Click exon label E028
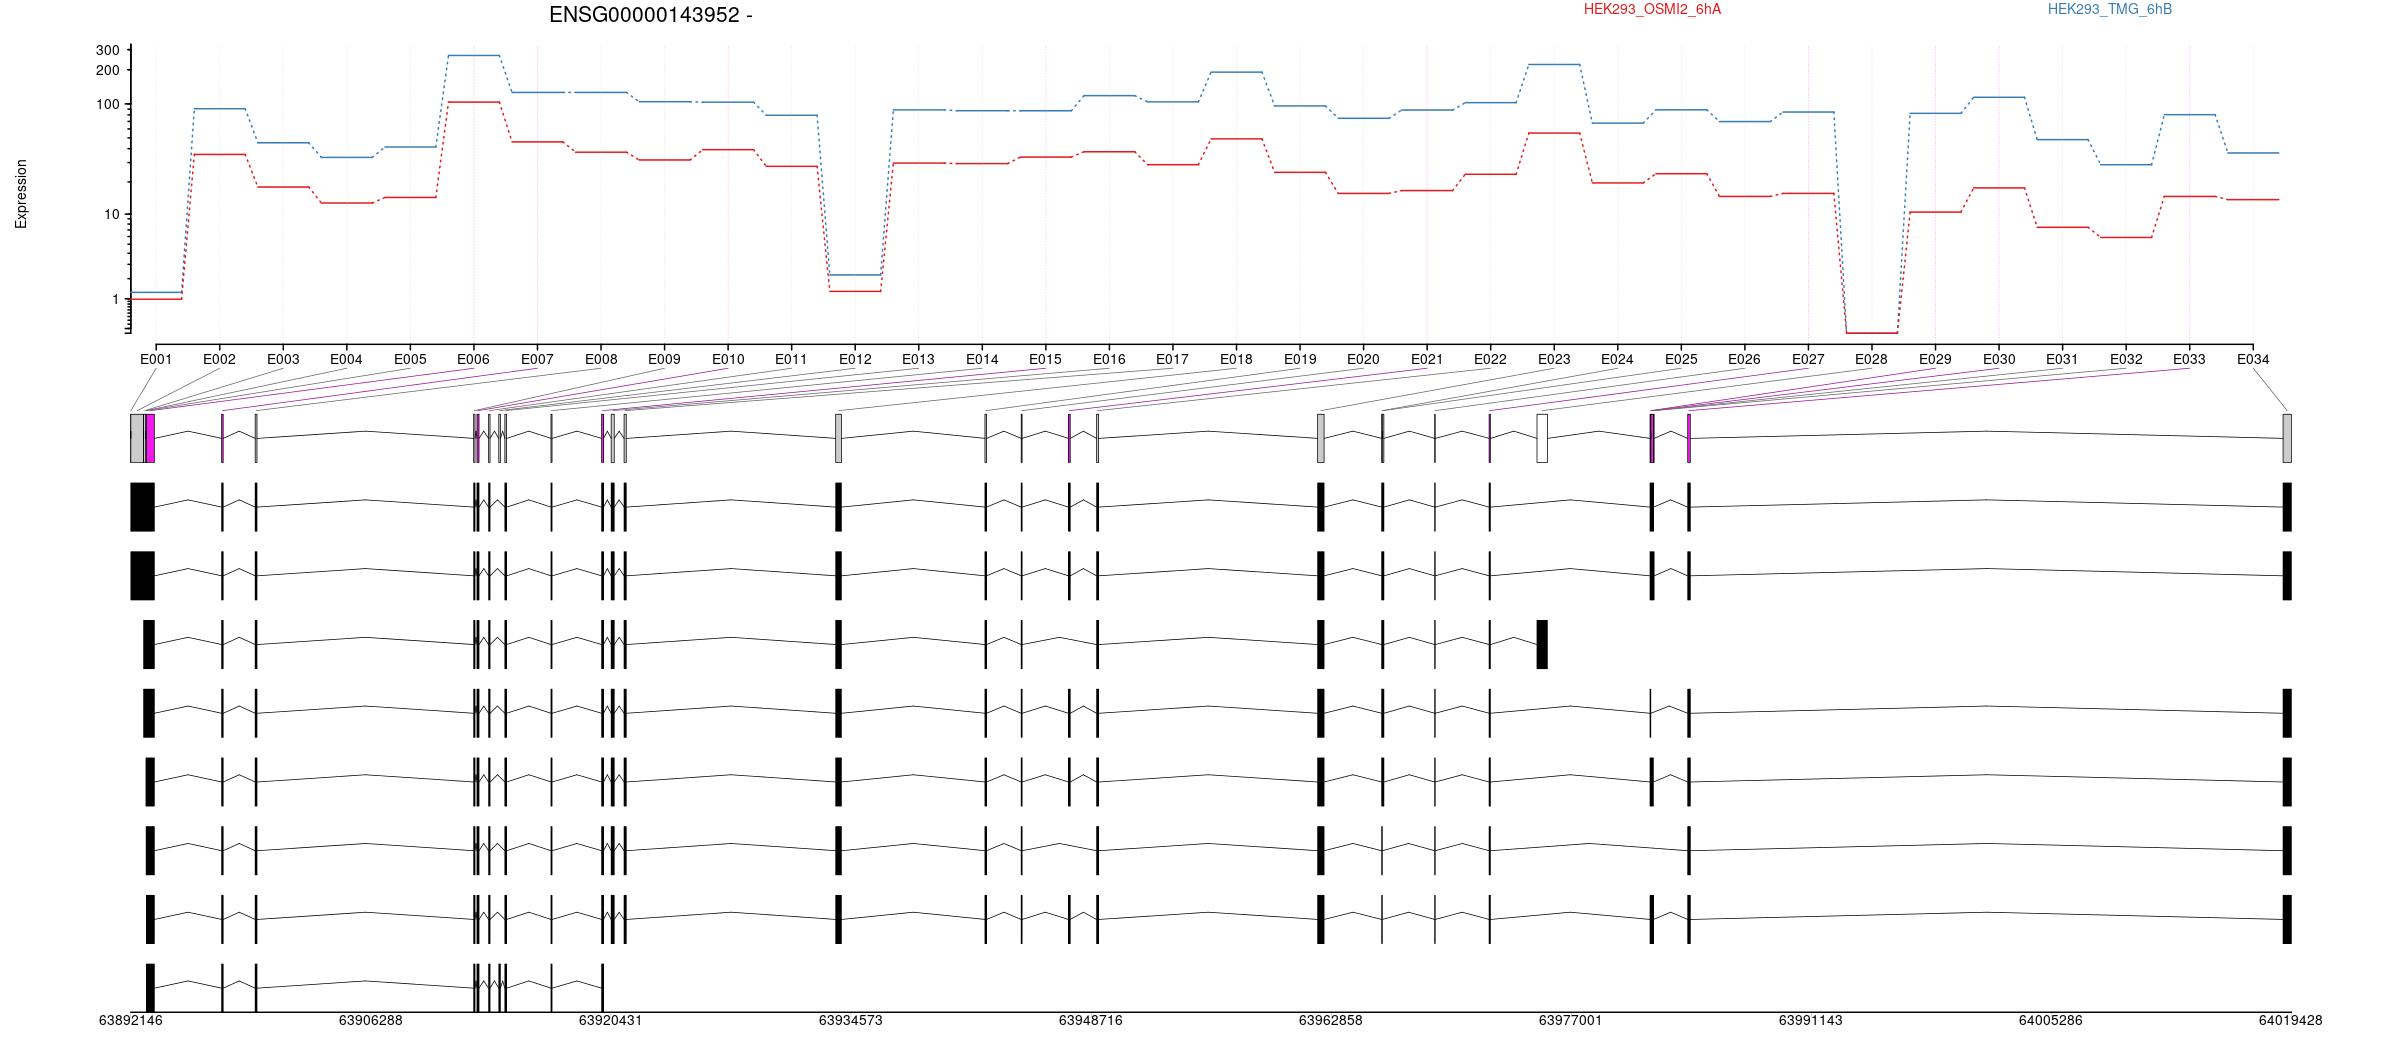Image resolution: width=2400 pixels, height=1040 pixels. click(x=1871, y=359)
